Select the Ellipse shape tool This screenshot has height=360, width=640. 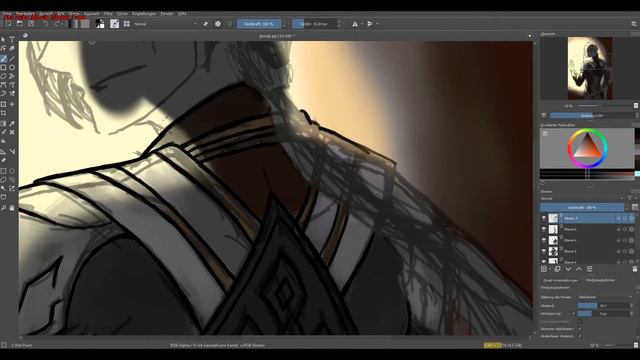pos(12,67)
